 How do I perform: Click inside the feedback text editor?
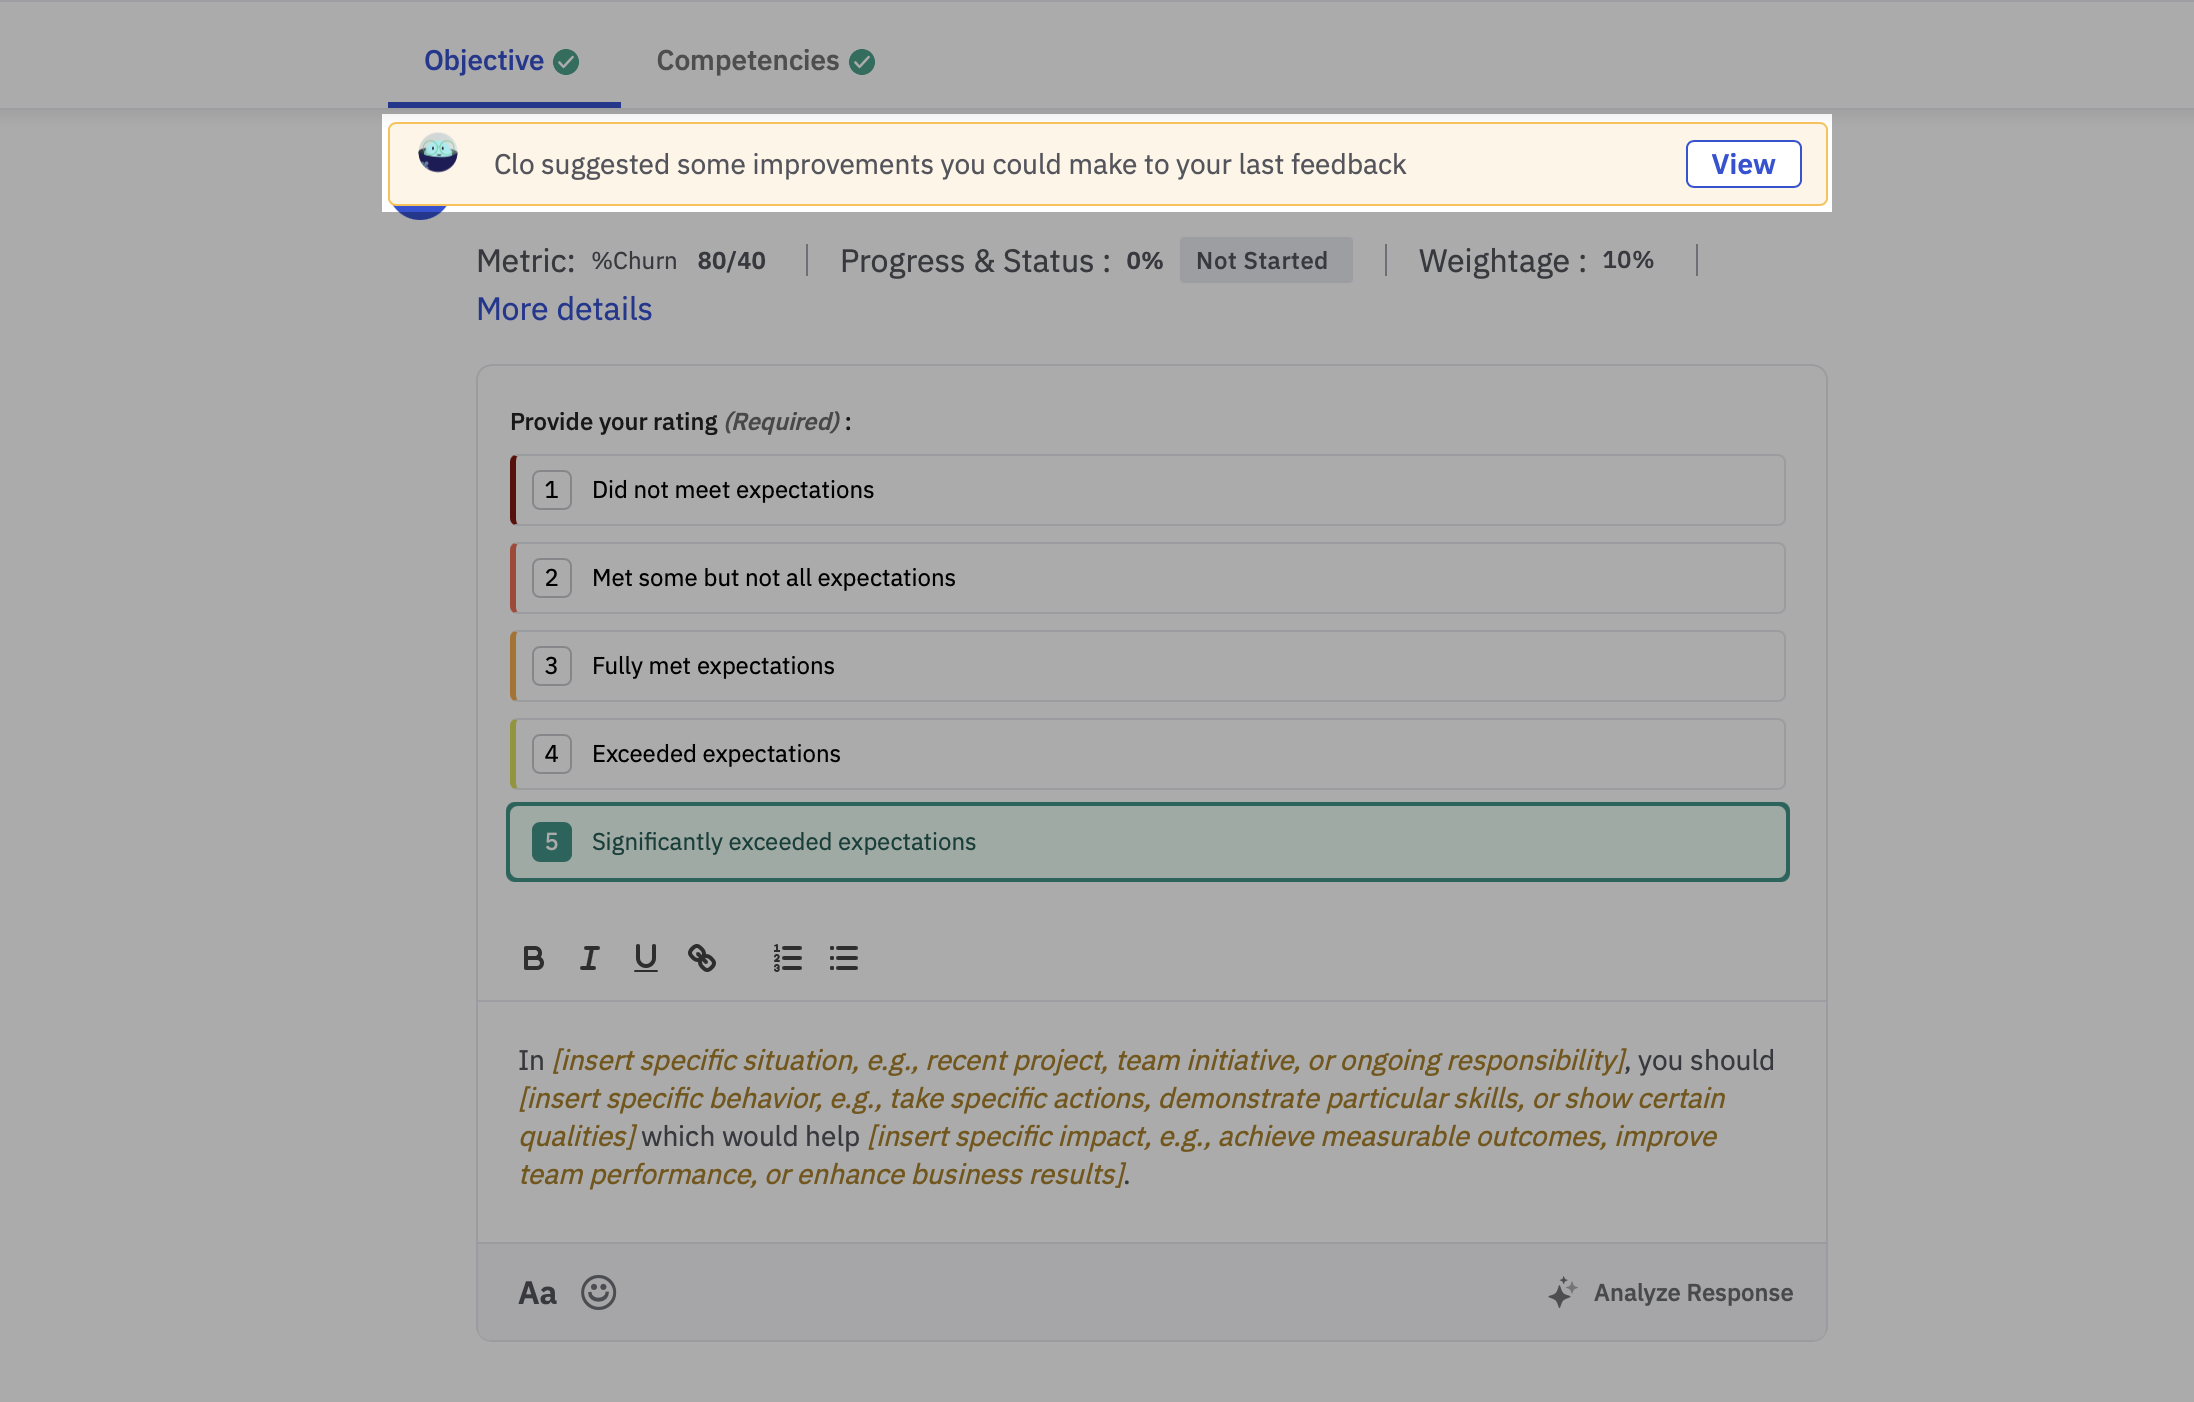1150,1116
